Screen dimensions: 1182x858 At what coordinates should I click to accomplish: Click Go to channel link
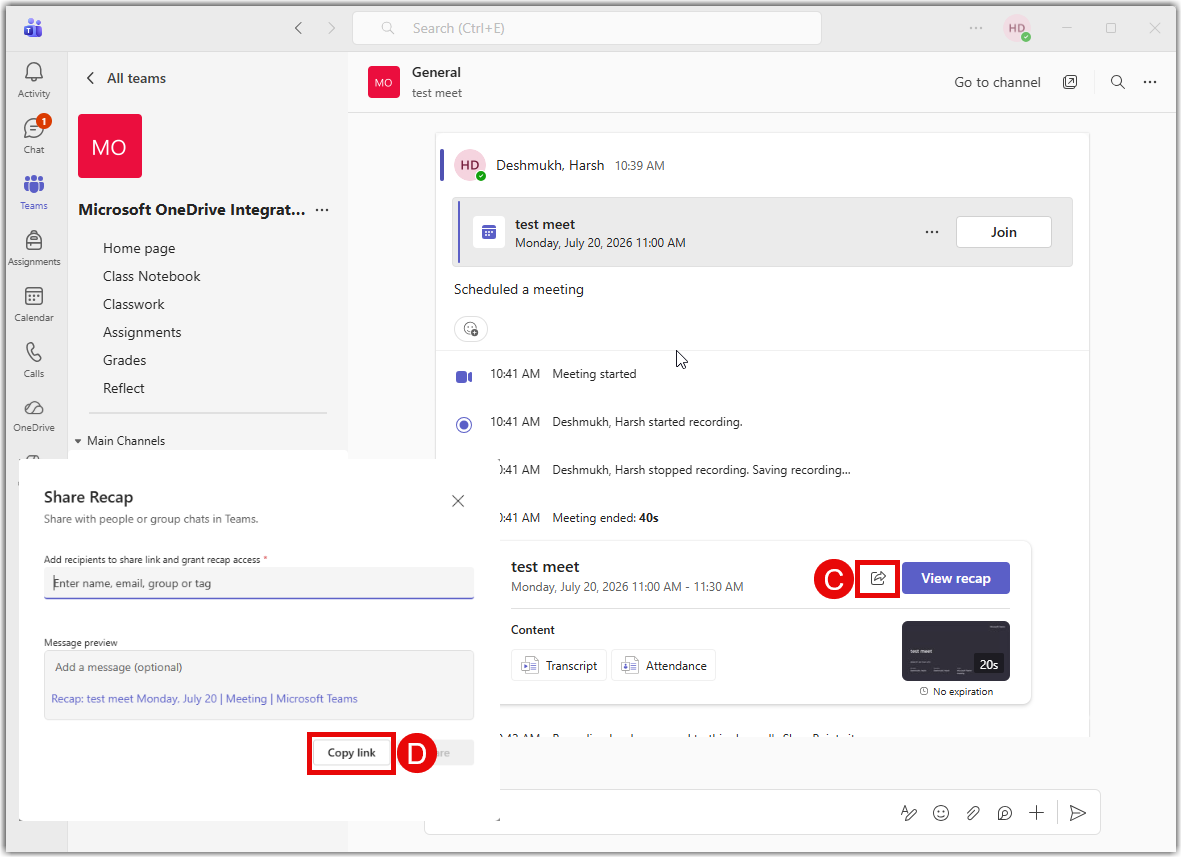point(997,82)
